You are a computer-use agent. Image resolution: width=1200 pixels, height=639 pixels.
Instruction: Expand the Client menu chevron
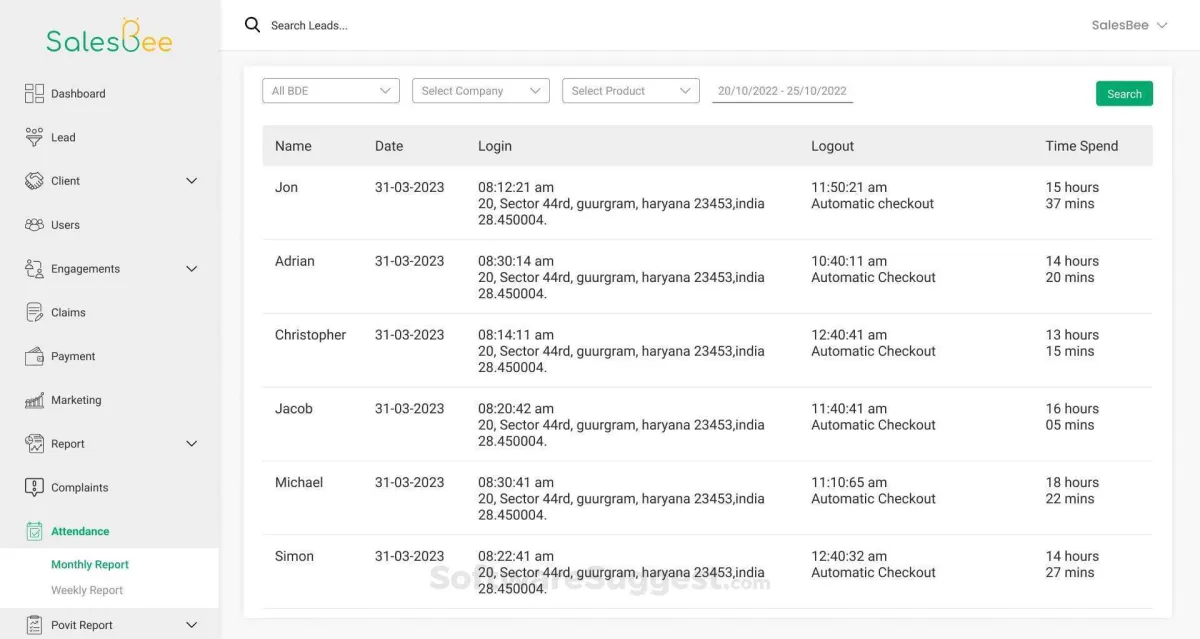[x=192, y=181]
